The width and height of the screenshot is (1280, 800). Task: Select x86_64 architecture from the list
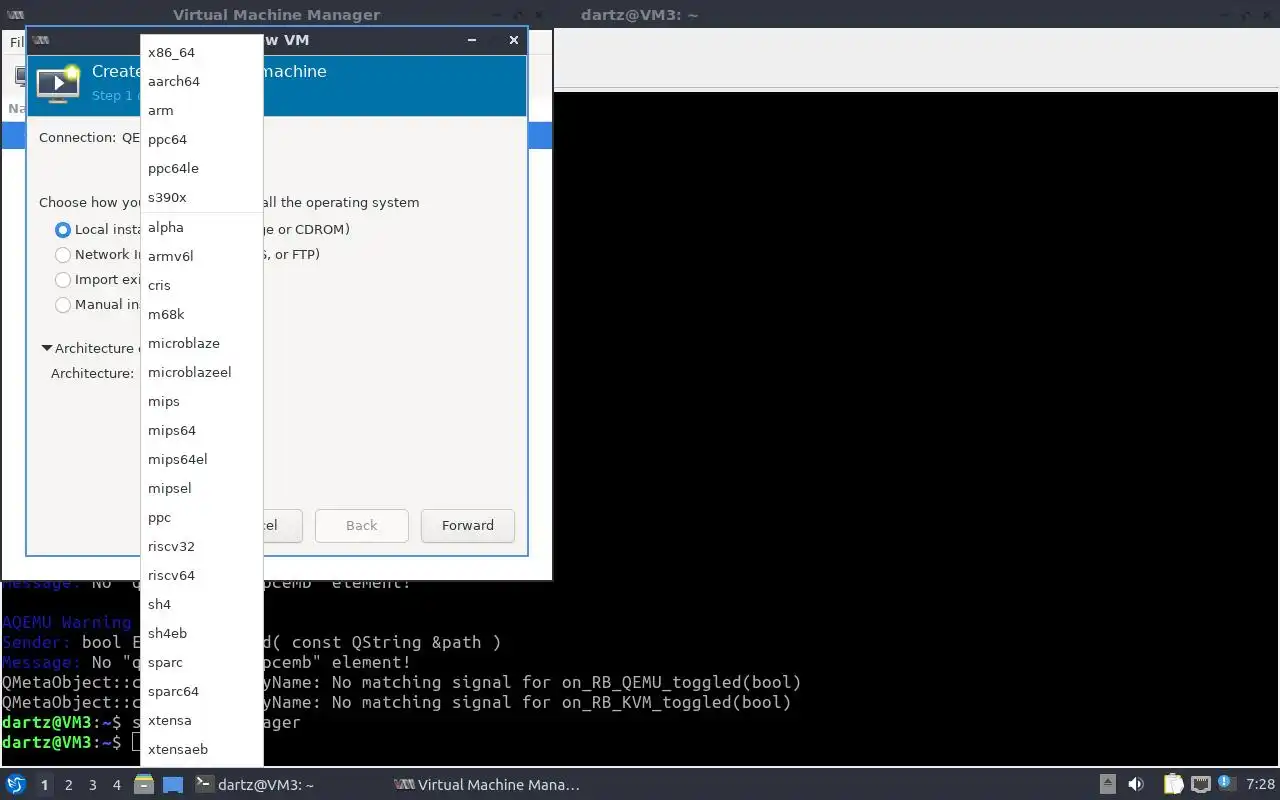[x=202, y=52]
